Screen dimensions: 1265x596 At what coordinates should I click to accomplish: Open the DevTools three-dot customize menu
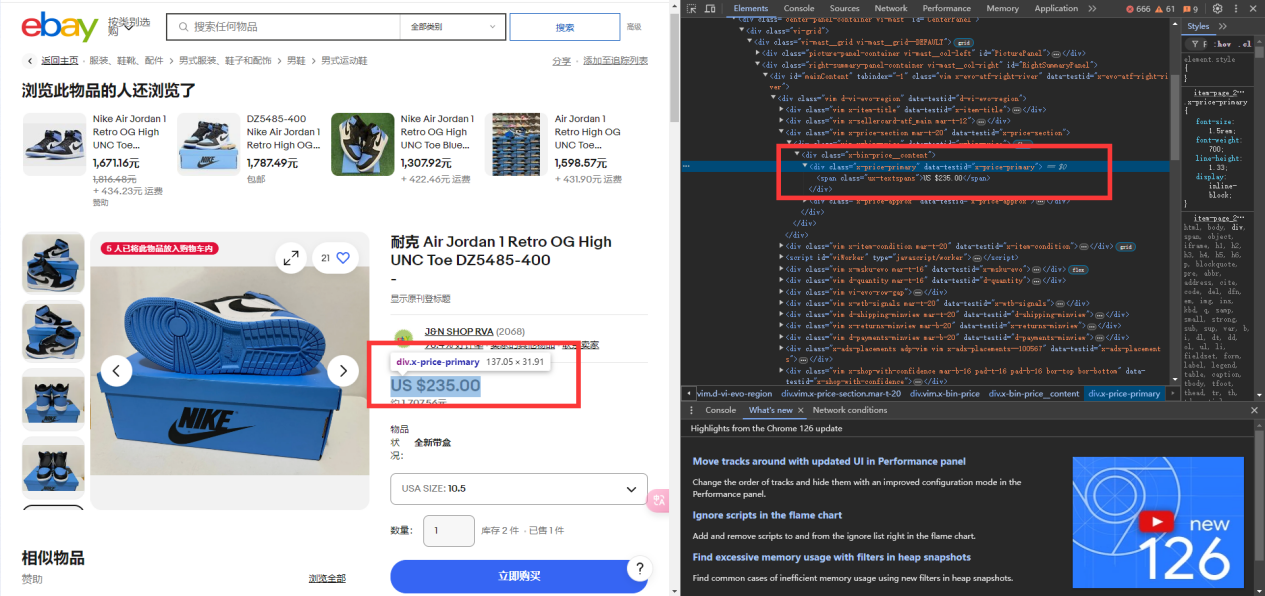pyautogui.click(x=1236, y=8)
